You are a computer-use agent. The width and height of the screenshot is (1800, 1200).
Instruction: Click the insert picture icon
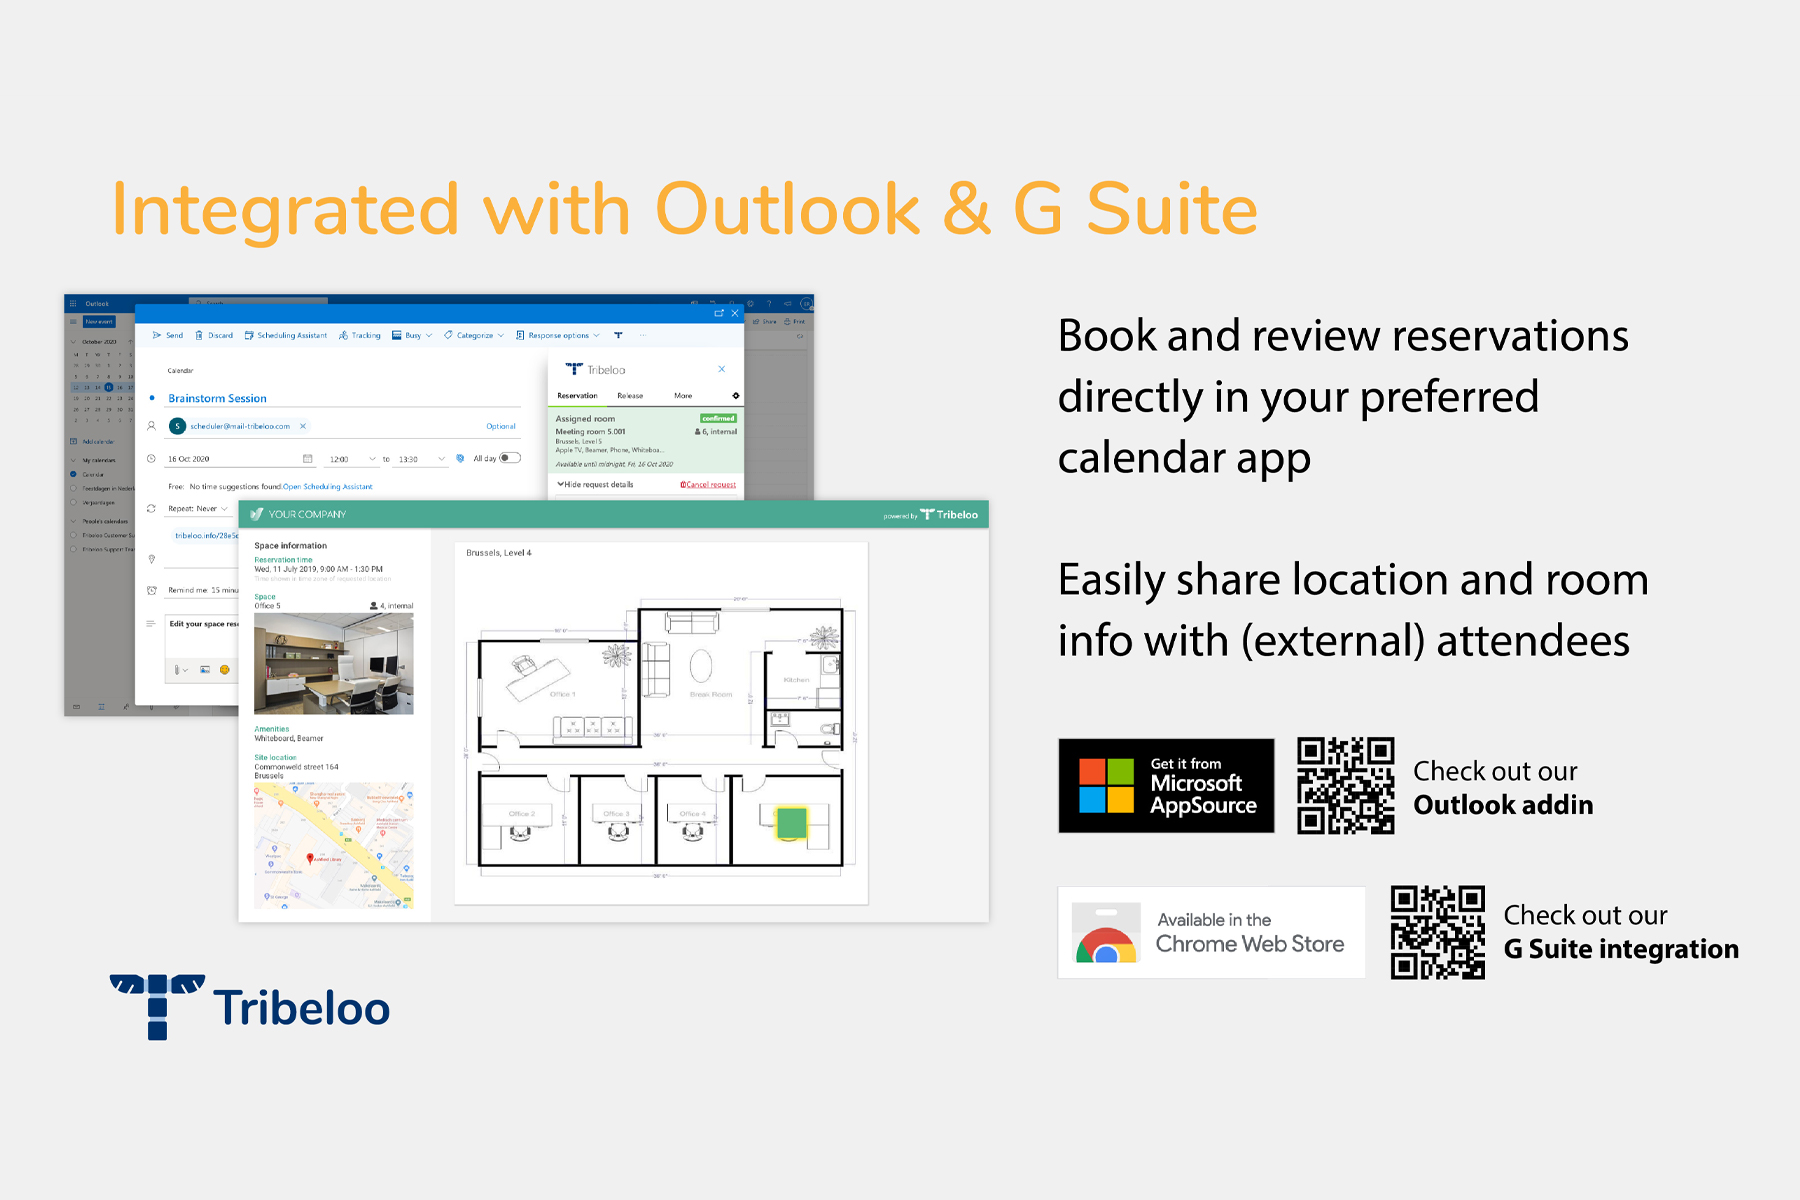coord(205,670)
